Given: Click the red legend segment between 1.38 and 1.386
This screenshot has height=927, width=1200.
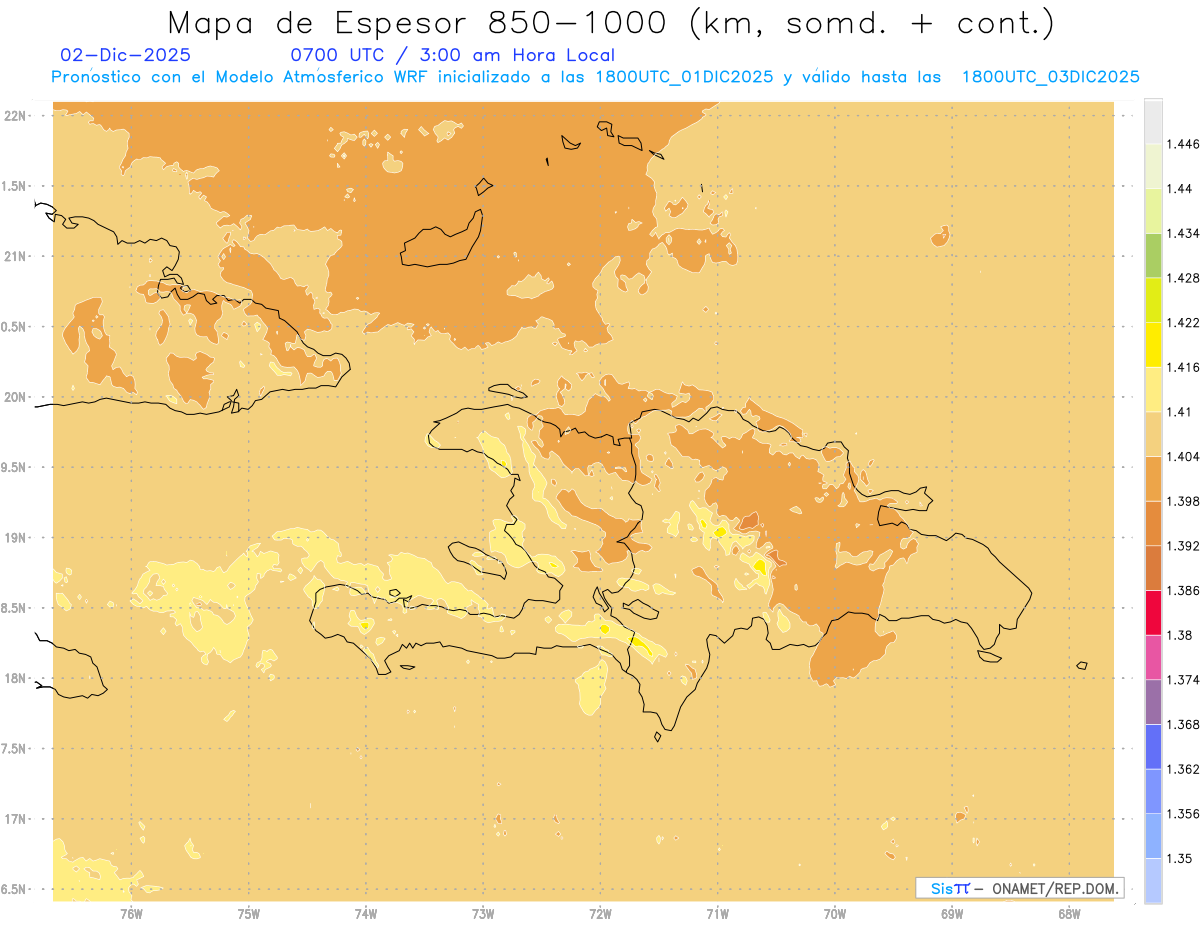Looking at the screenshot, I should (1153, 612).
